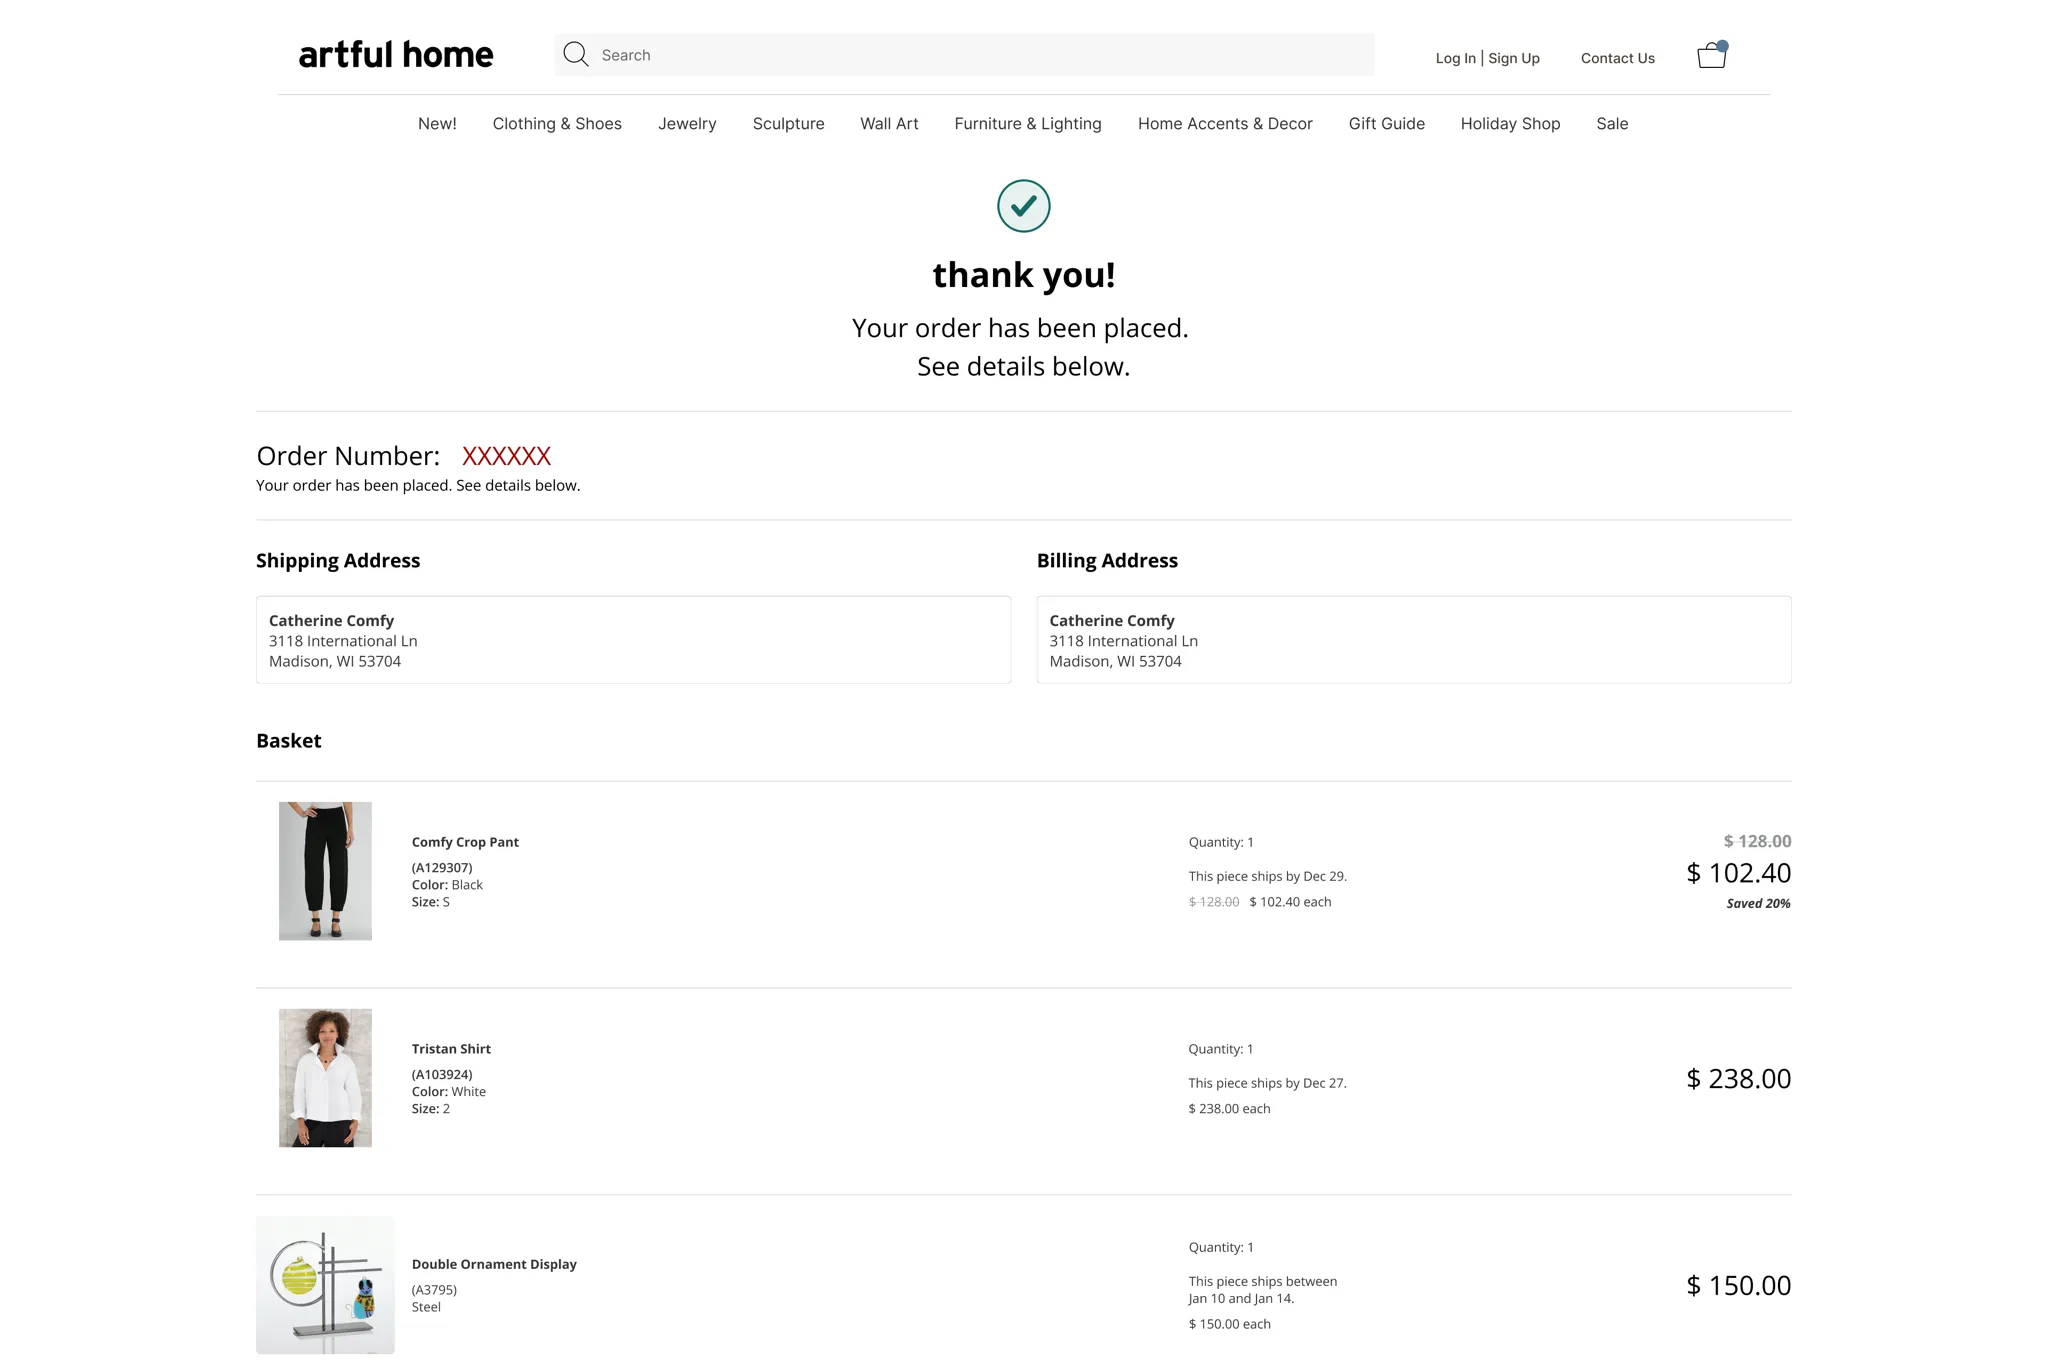
Task: Open Furniture & Lighting menu
Action: 1027,124
